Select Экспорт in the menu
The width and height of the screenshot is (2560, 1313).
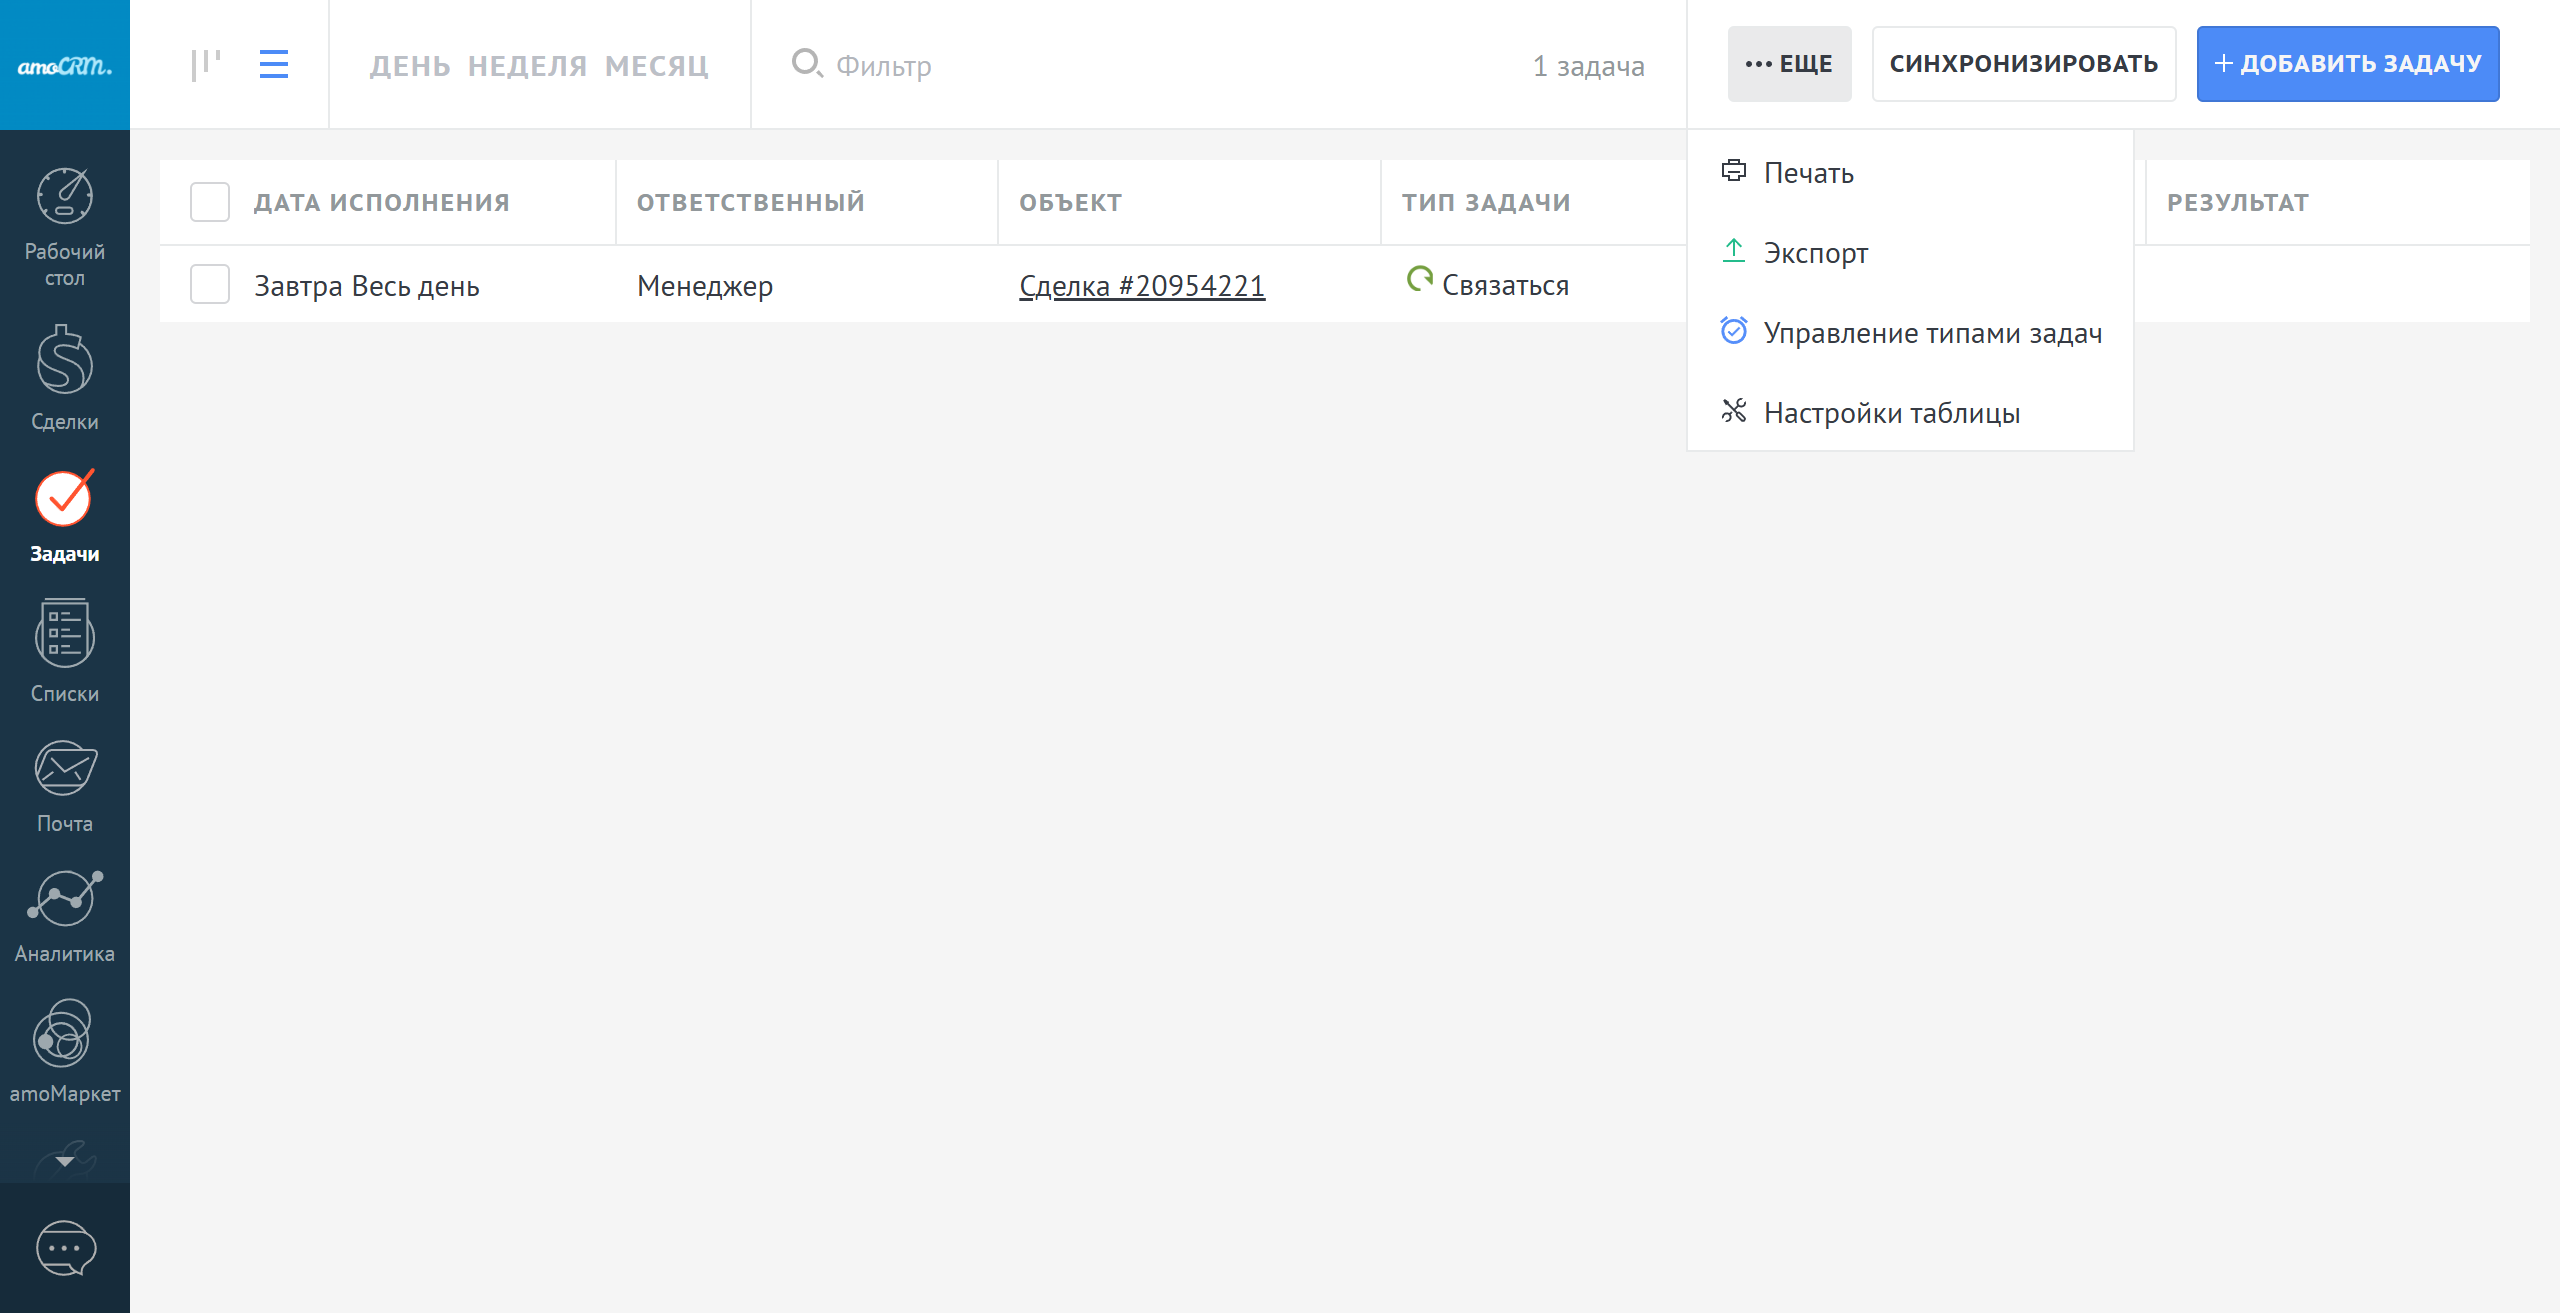1815,253
